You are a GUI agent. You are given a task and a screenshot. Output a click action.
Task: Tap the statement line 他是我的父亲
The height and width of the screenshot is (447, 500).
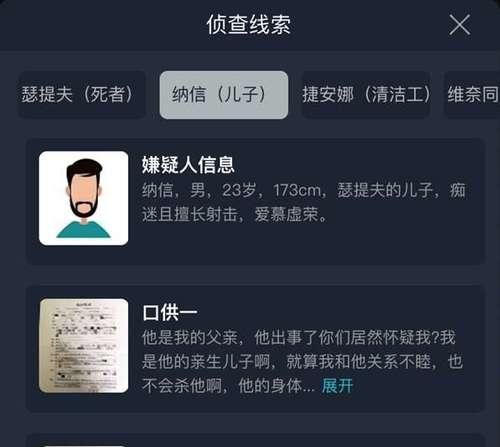click(298, 338)
